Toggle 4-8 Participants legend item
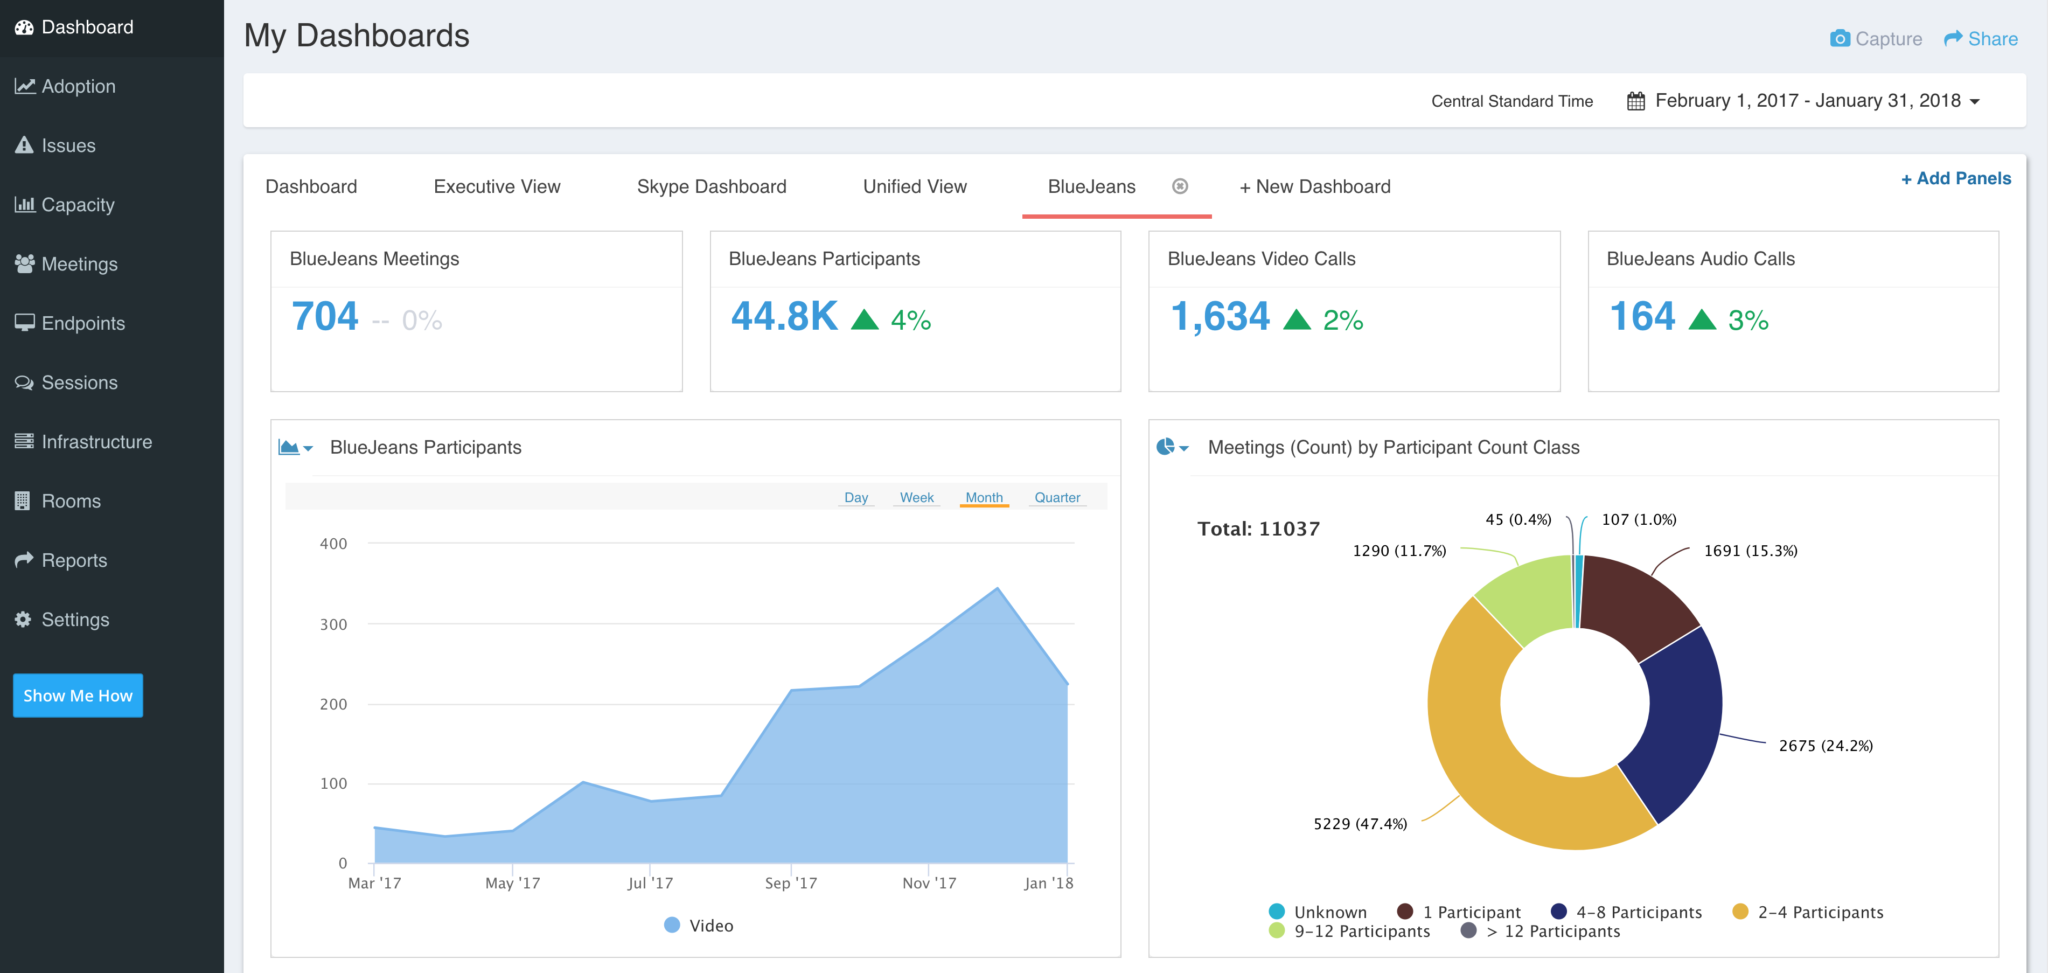 point(1626,912)
